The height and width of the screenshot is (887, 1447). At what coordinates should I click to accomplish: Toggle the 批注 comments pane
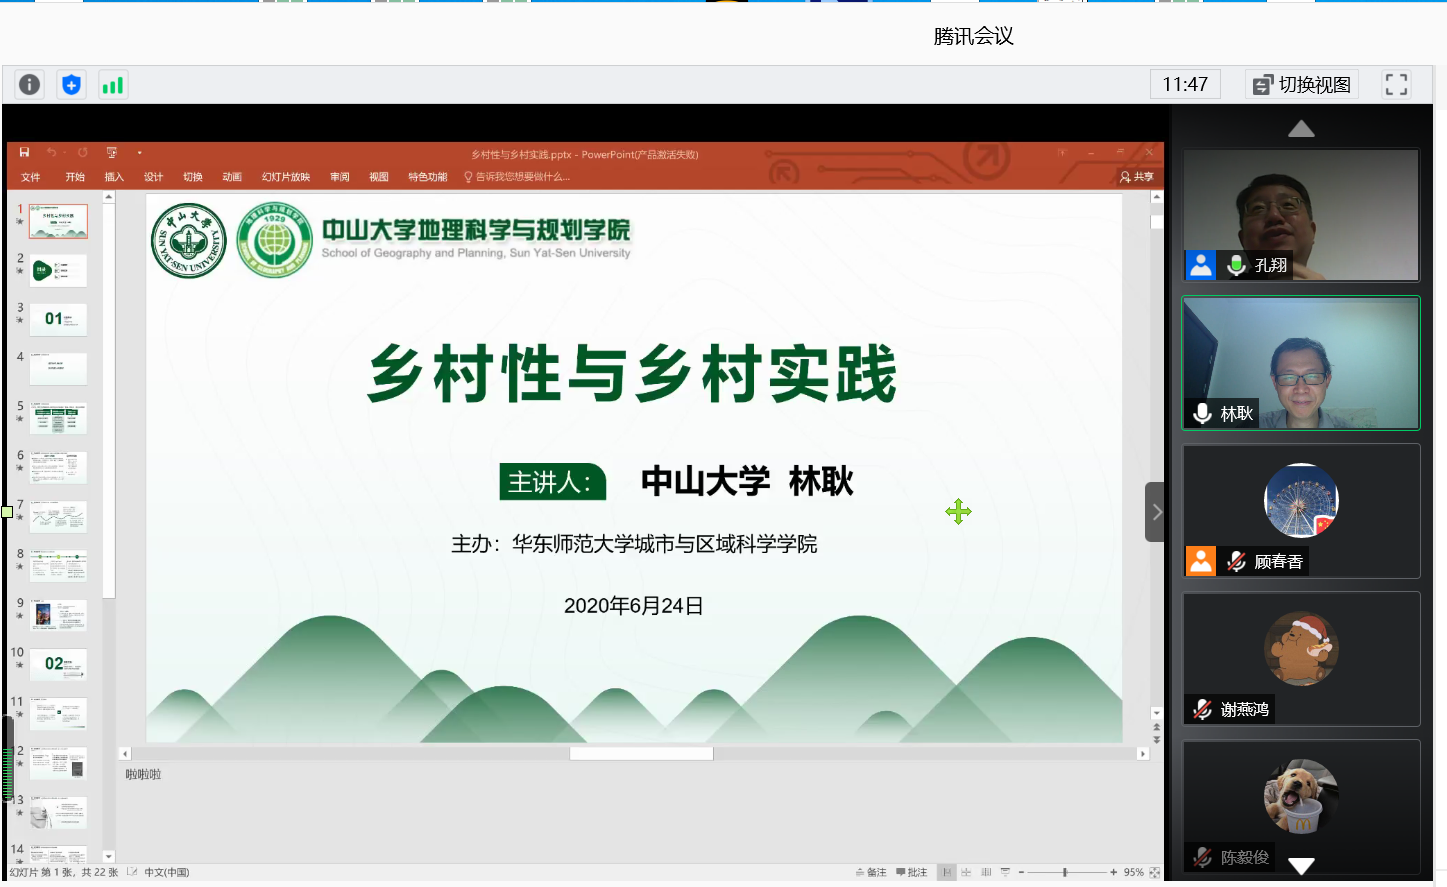pos(912,872)
